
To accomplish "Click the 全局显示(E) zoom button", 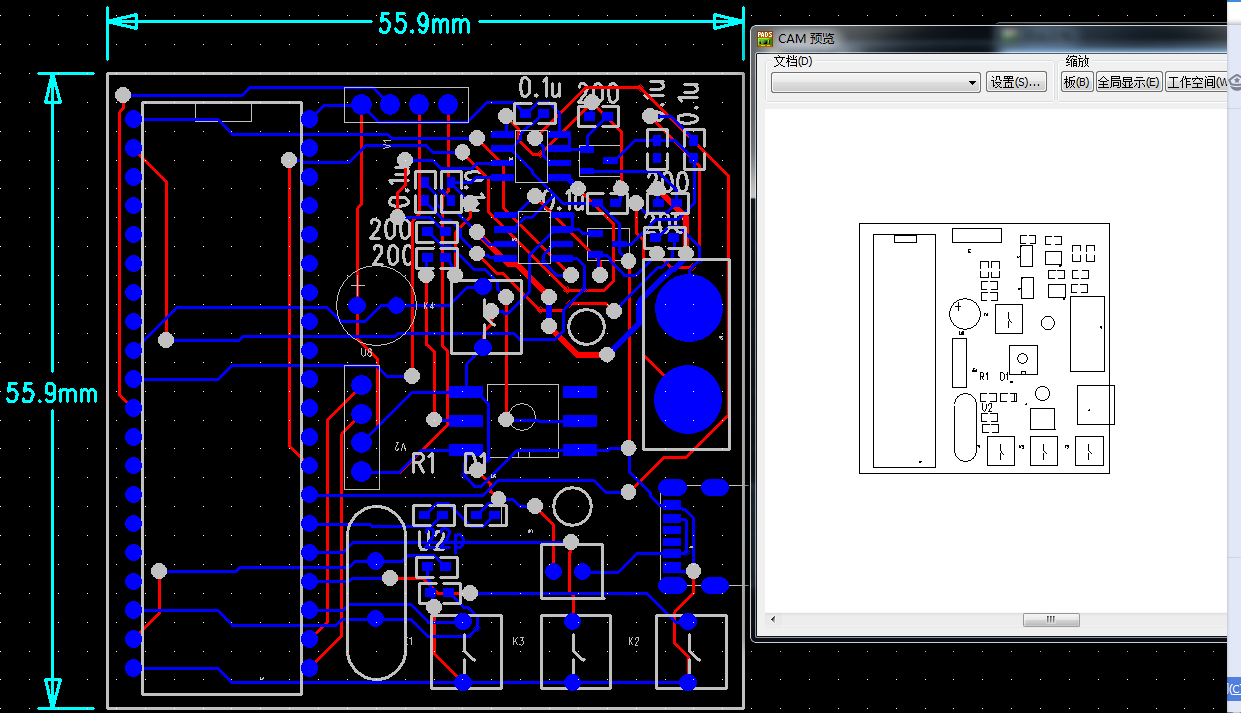I will point(1128,83).
